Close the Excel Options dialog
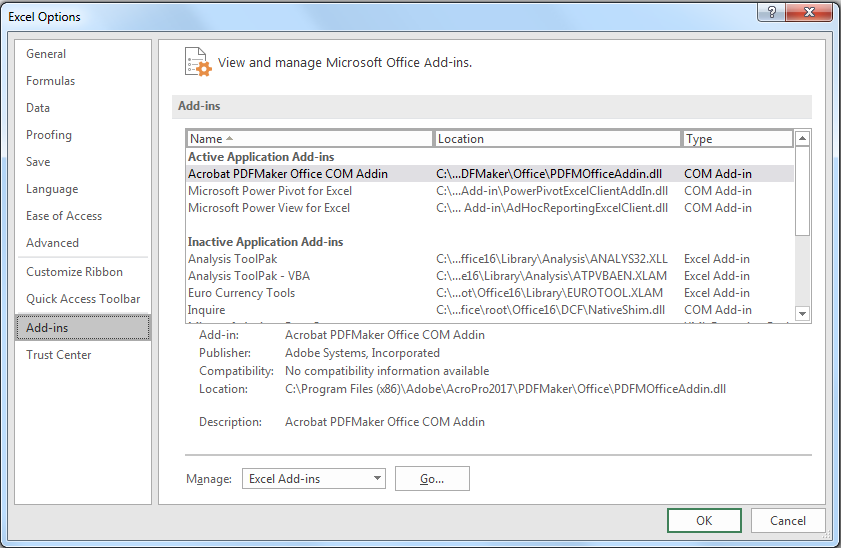841x548 pixels. [x=810, y=12]
